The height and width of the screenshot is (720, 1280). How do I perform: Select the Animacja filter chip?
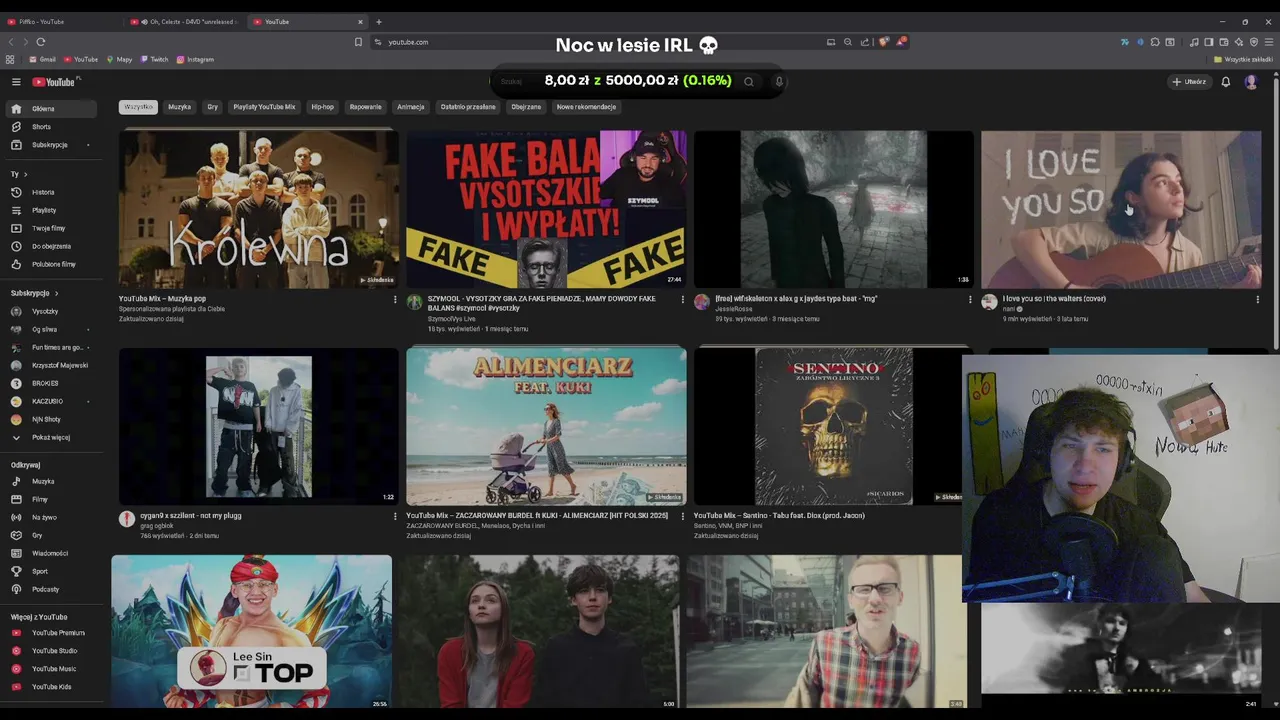coord(410,107)
